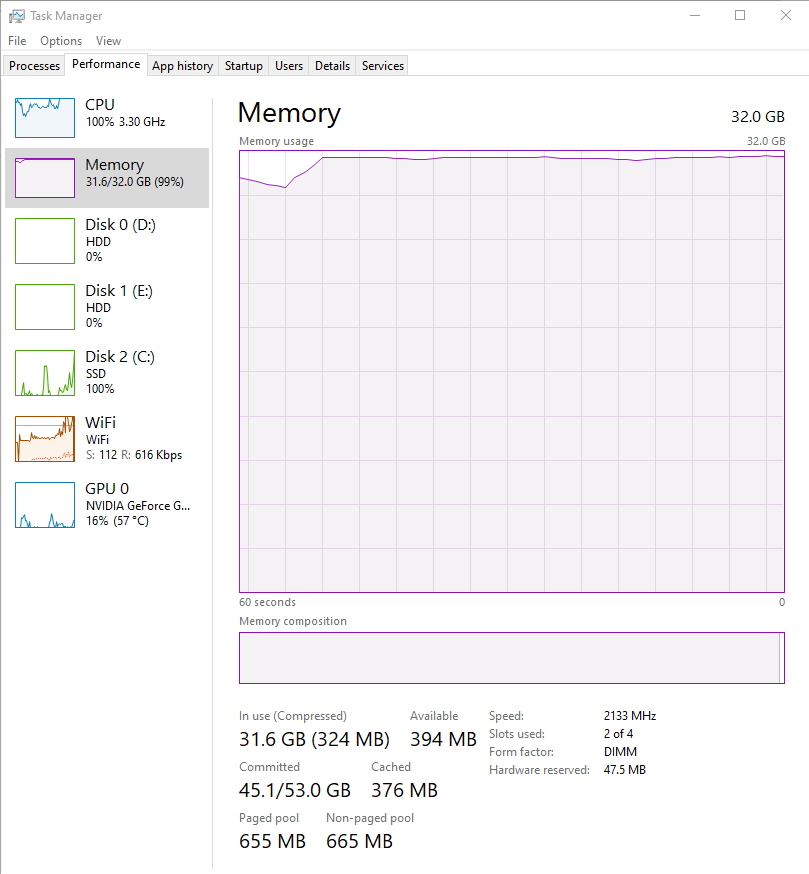809x874 pixels.
Task: Switch to the Users tab
Action: point(289,66)
